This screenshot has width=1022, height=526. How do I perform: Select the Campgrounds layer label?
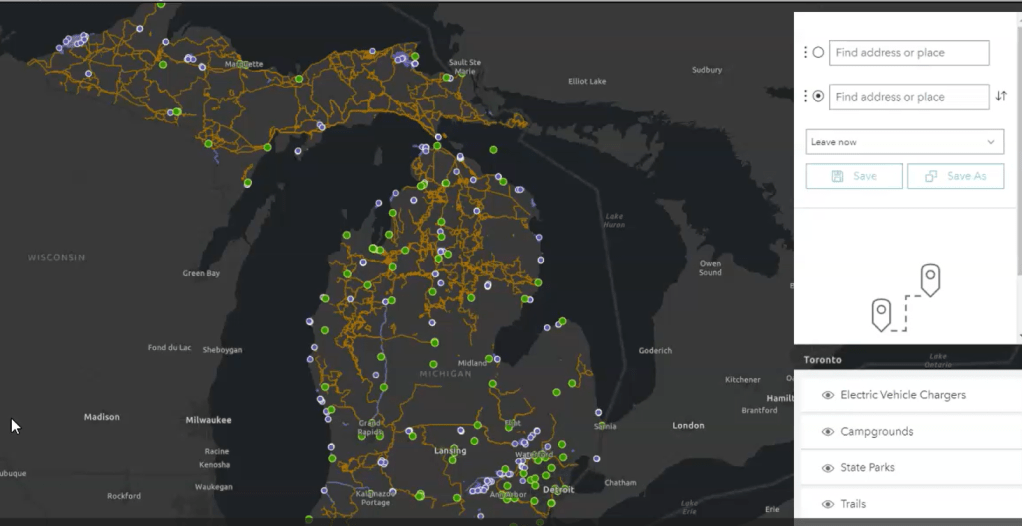tap(877, 431)
